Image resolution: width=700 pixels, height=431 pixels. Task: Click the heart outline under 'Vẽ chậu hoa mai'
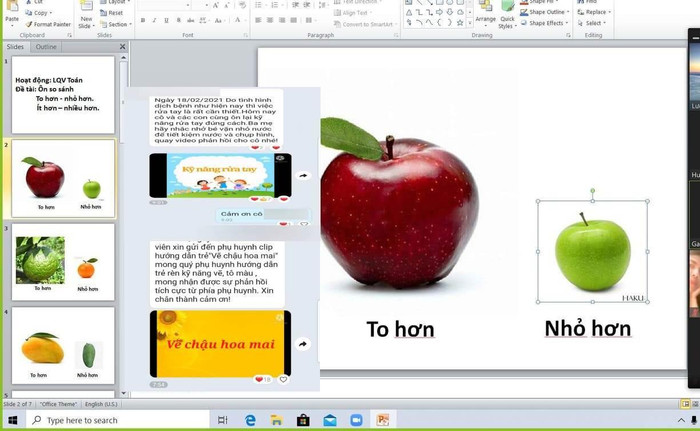(283, 380)
